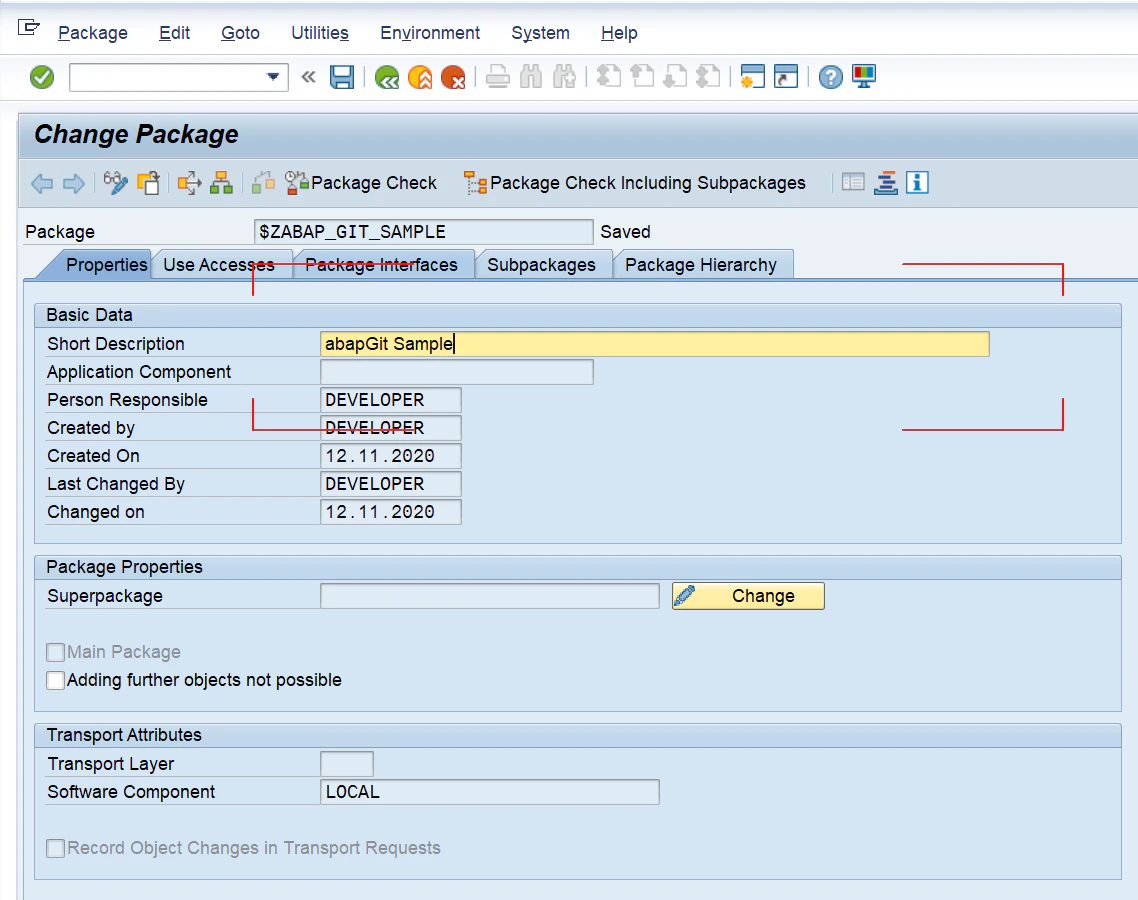This screenshot has height=900, width=1138.
Task: Open the Environment menu
Action: point(430,33)
